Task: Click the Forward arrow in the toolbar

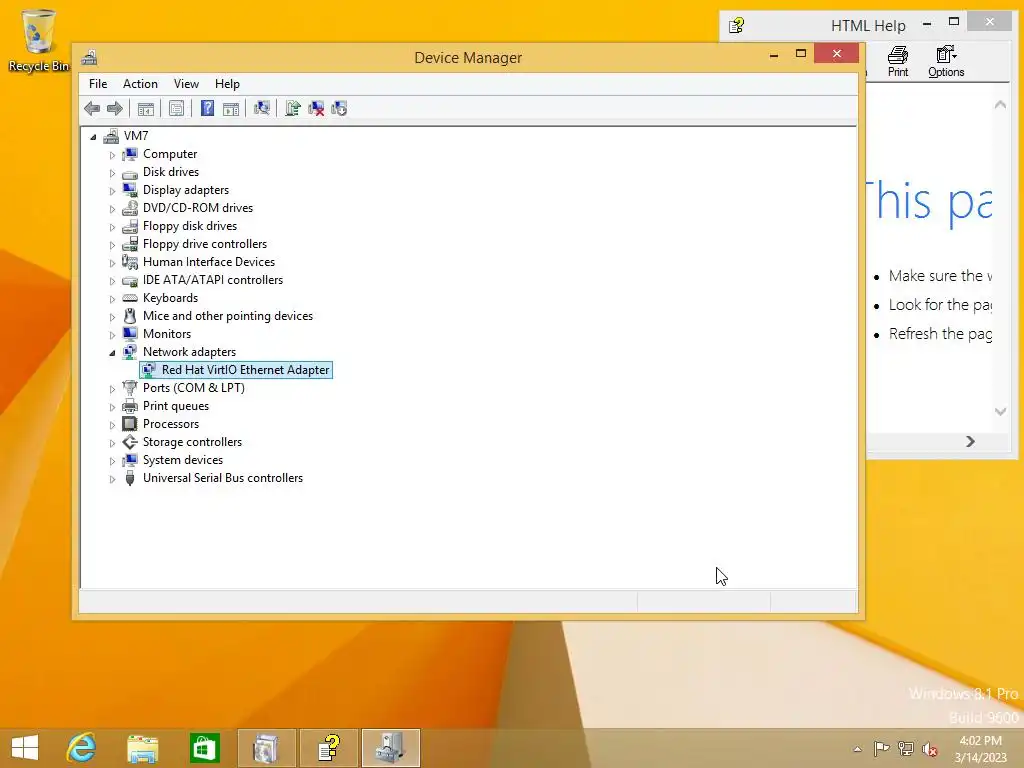Action: (115, 108)
